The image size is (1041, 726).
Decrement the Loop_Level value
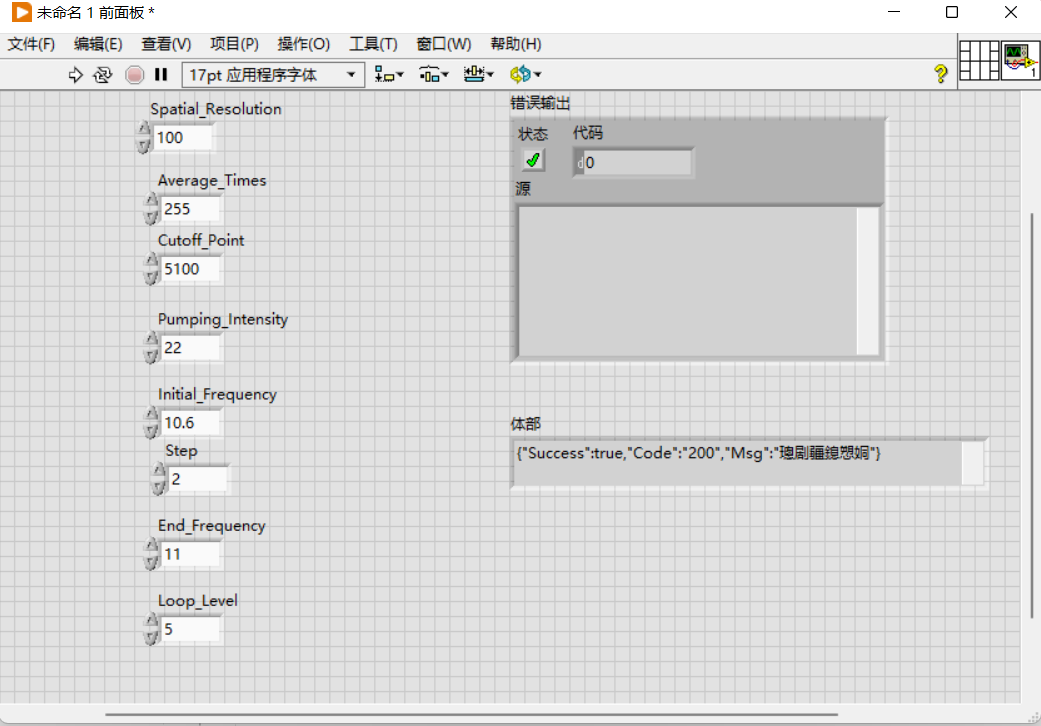[151, 638]
